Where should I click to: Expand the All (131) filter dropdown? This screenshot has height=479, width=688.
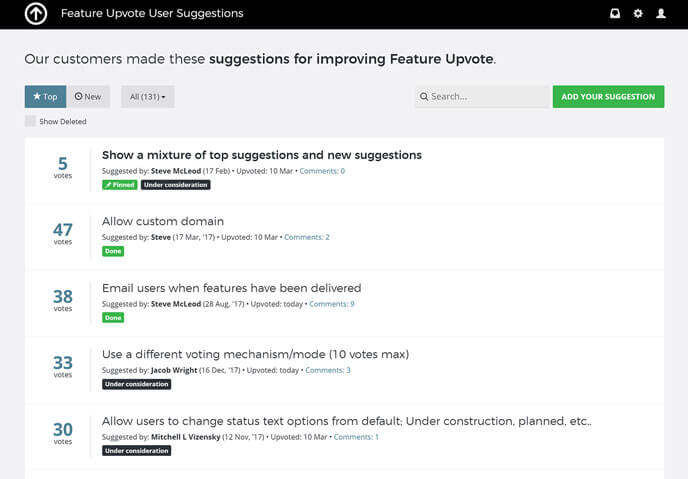(148, 97)
